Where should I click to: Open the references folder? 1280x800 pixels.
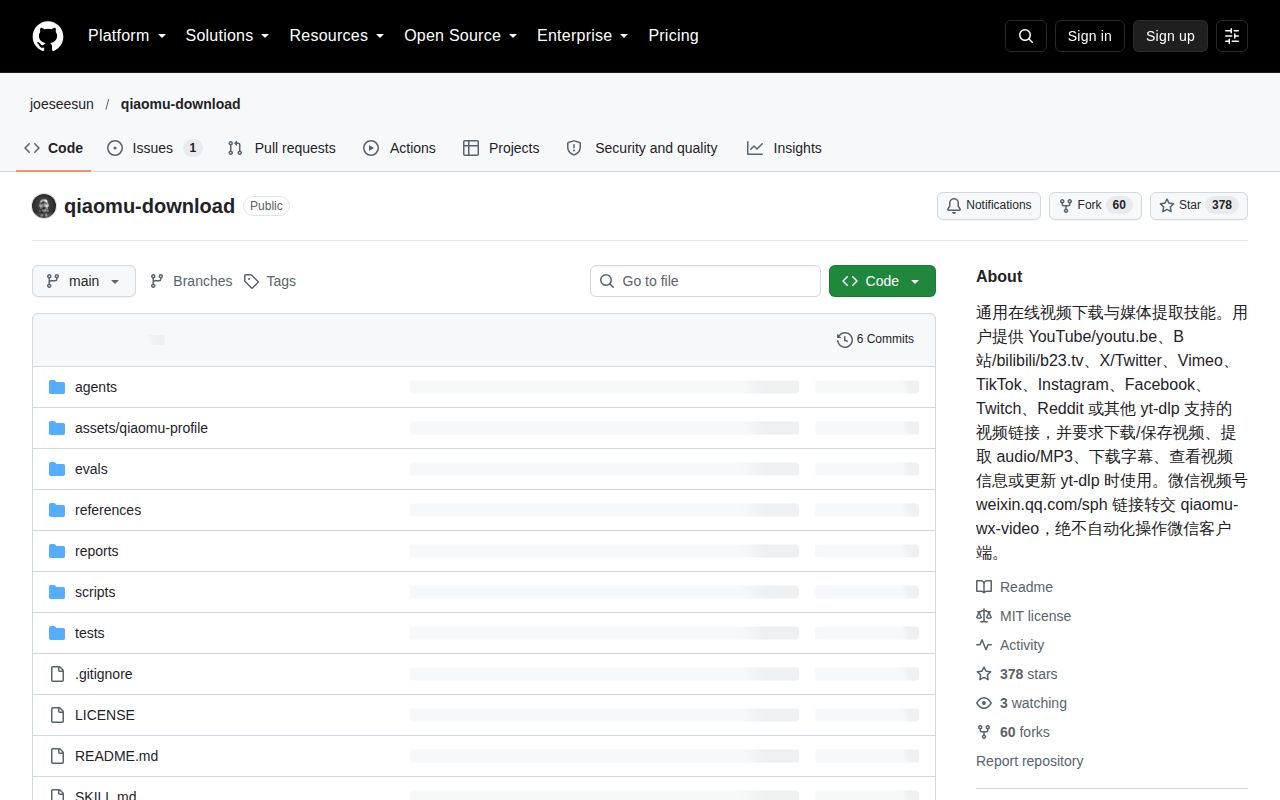coord(108,510)
